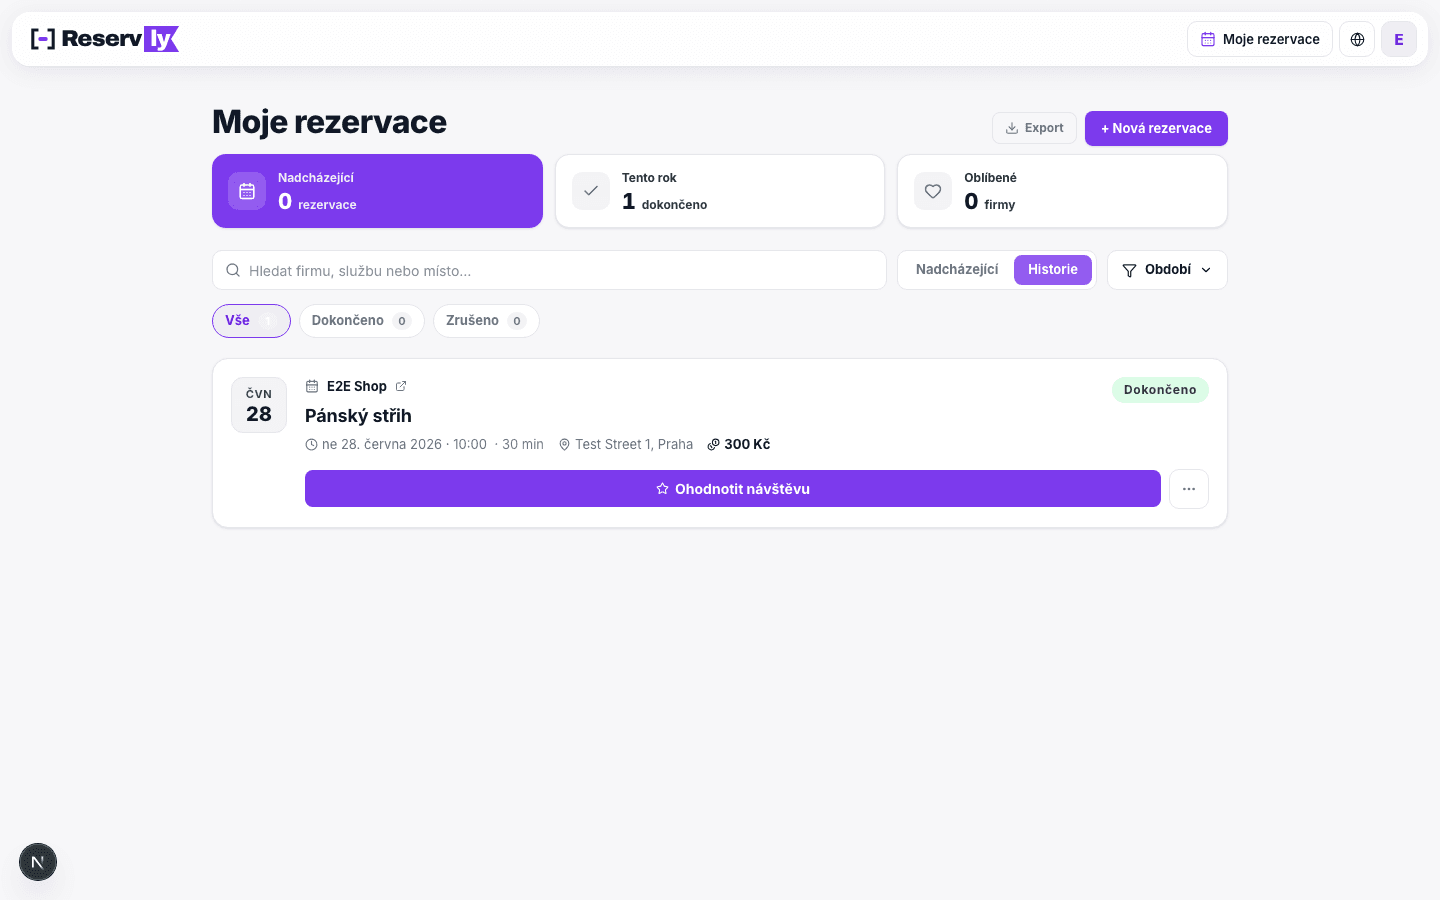Open Moje rezervace in the top navigation
The height and width of the screenshot is (900, 1440).
pyautogui.click(x=1260, y=39)
